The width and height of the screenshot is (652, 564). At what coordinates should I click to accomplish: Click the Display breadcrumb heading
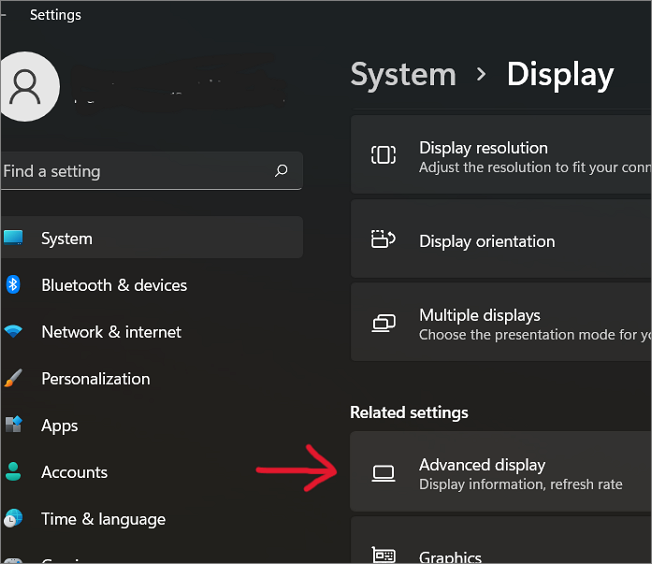pos(560,74)
